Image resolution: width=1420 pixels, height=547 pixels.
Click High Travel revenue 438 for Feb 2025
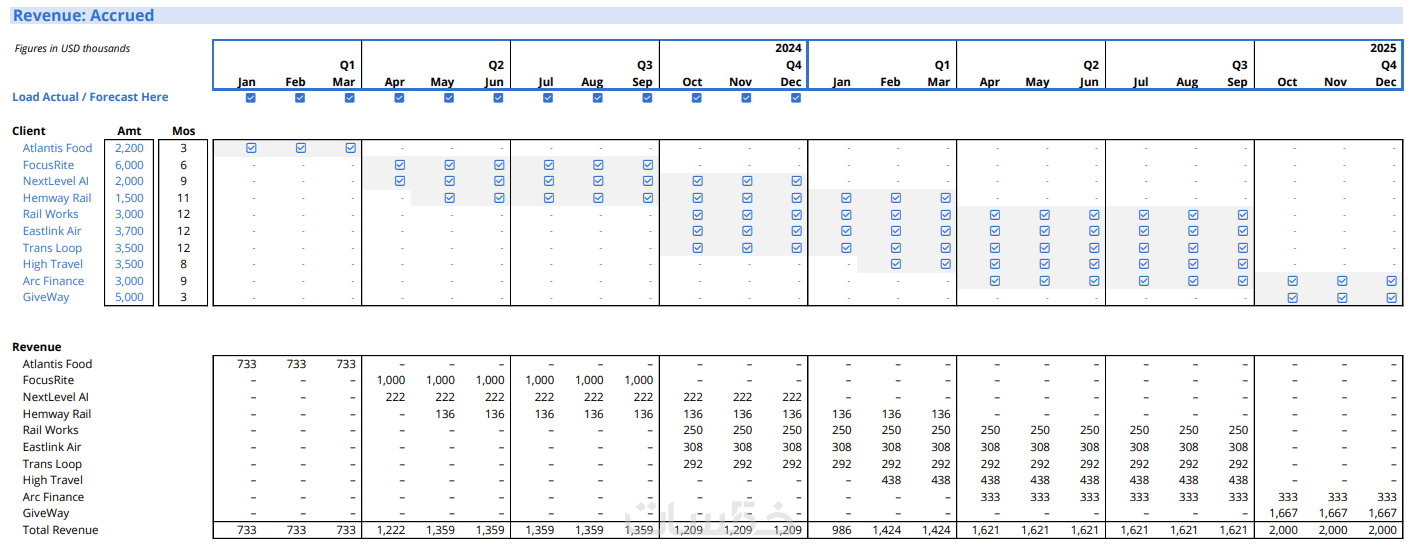click(x=891, y=480)
